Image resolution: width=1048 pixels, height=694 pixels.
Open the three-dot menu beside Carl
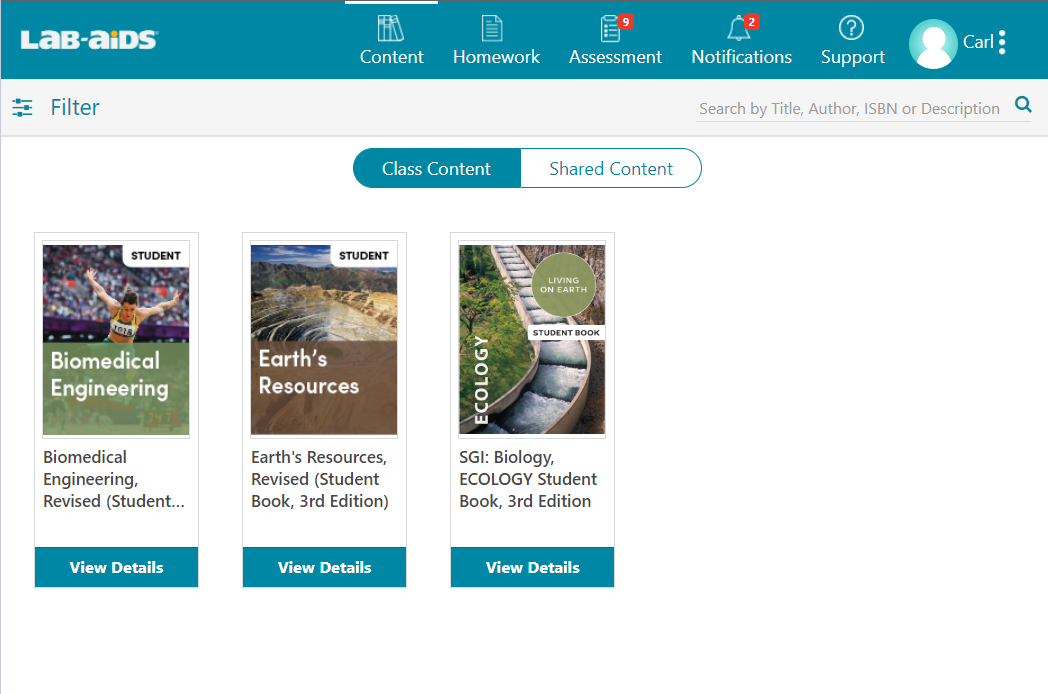click(x=1002, y=43)
